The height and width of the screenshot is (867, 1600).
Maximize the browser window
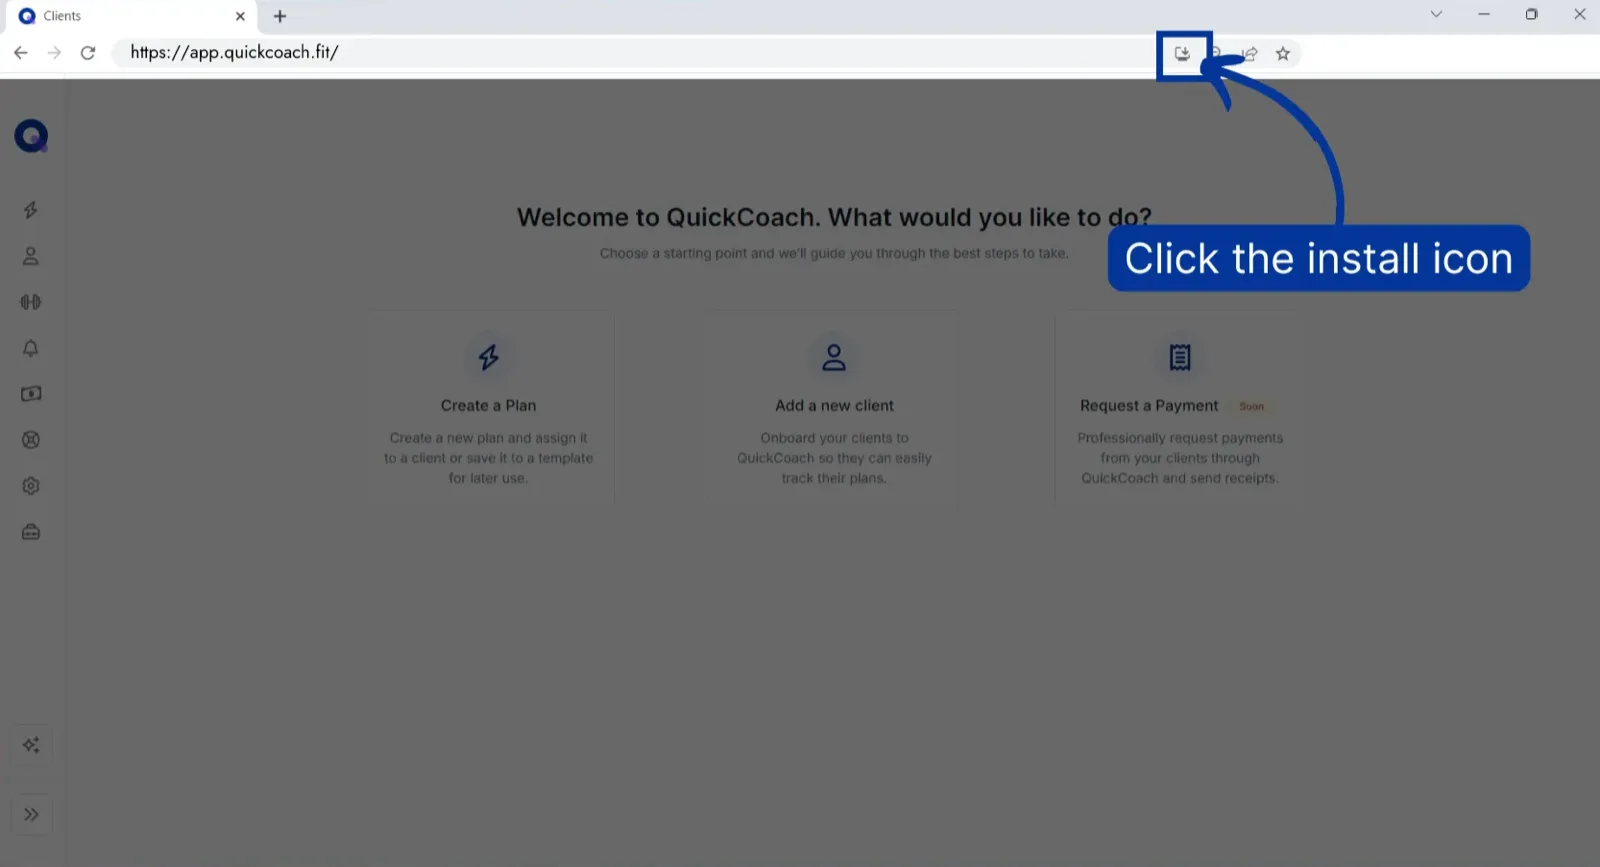(1531, 14)
